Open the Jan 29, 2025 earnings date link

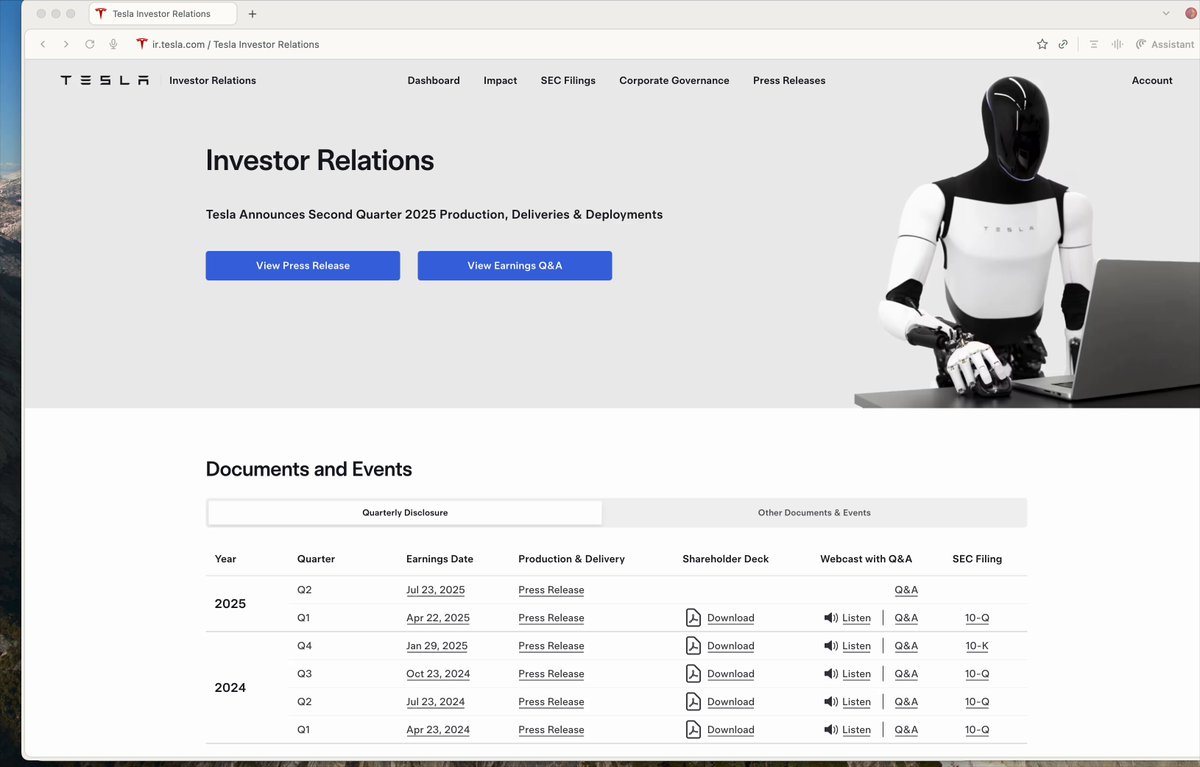(437, 646)
